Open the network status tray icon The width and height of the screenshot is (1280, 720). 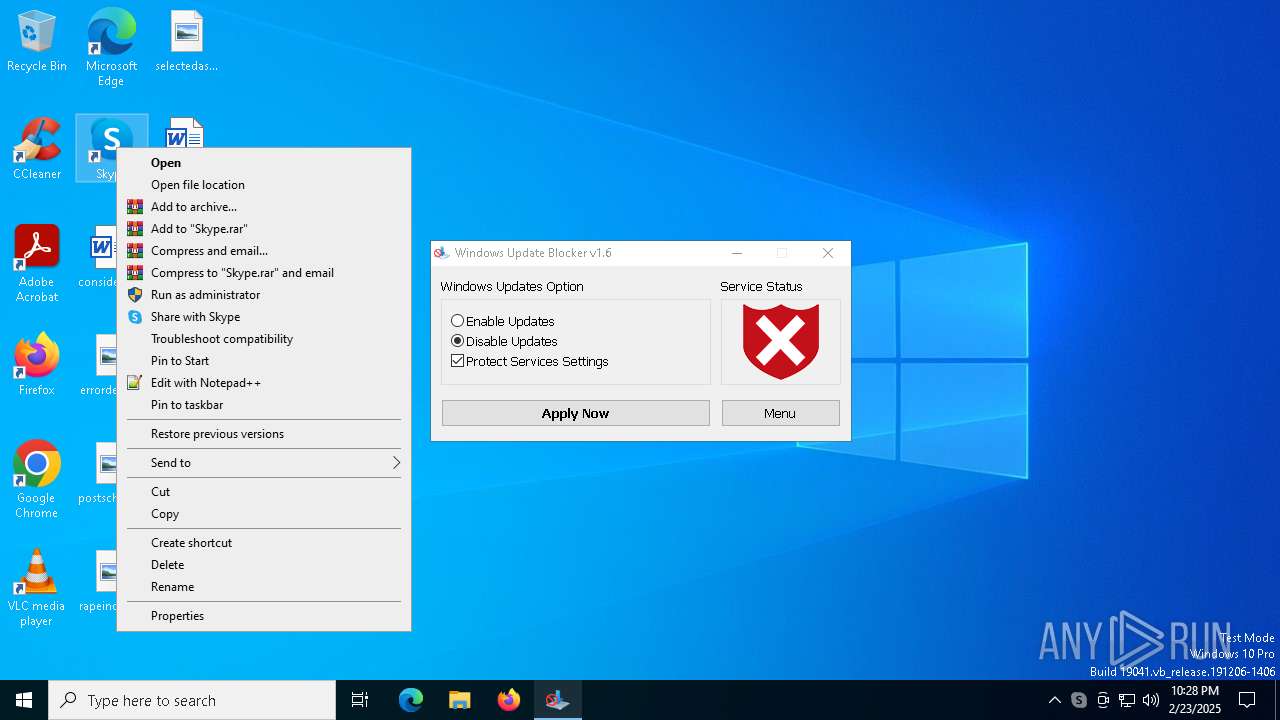pos(1127,700)
